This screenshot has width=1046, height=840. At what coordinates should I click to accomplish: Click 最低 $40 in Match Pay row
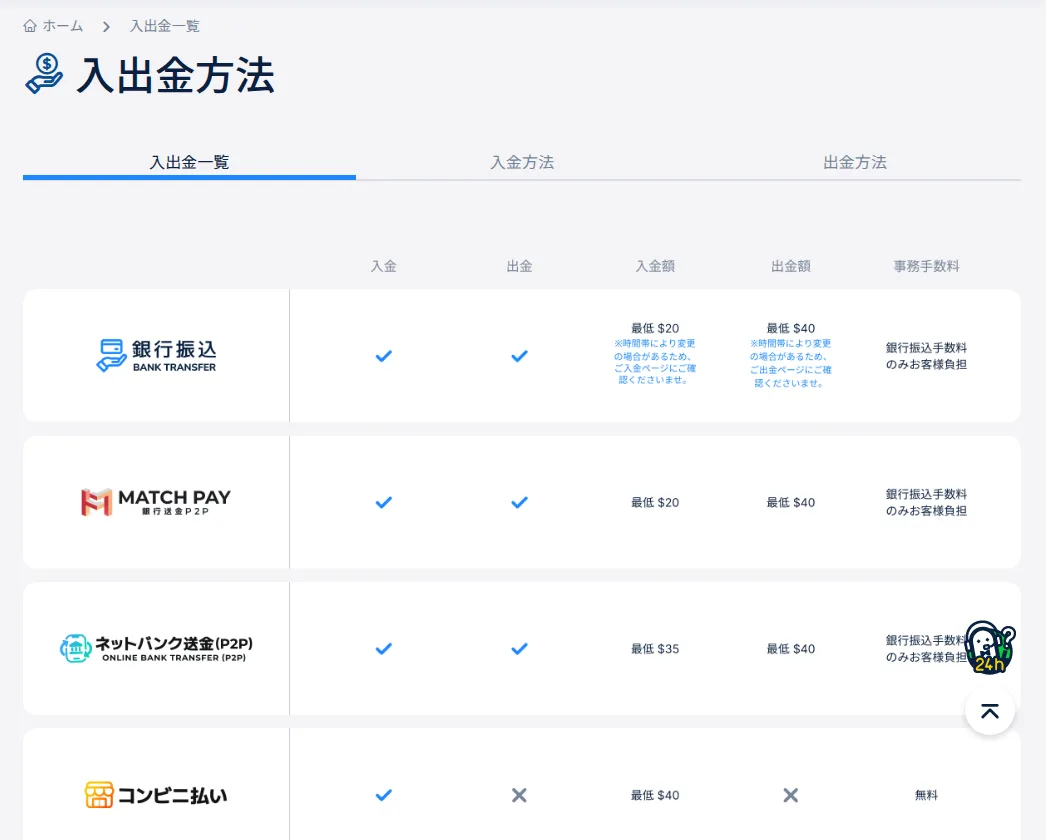click(x=791, y=502)
